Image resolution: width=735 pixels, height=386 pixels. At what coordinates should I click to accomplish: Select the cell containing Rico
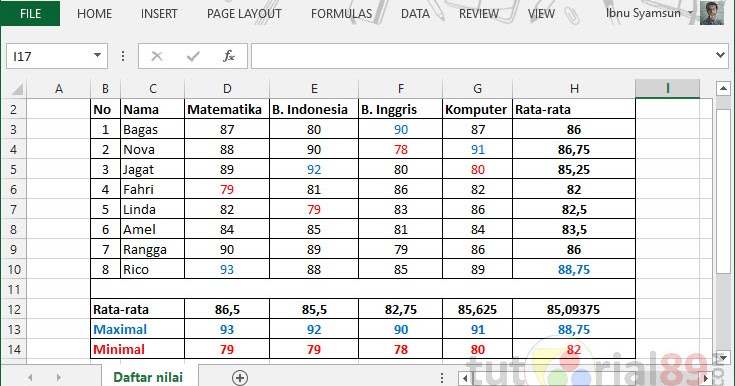152,269
